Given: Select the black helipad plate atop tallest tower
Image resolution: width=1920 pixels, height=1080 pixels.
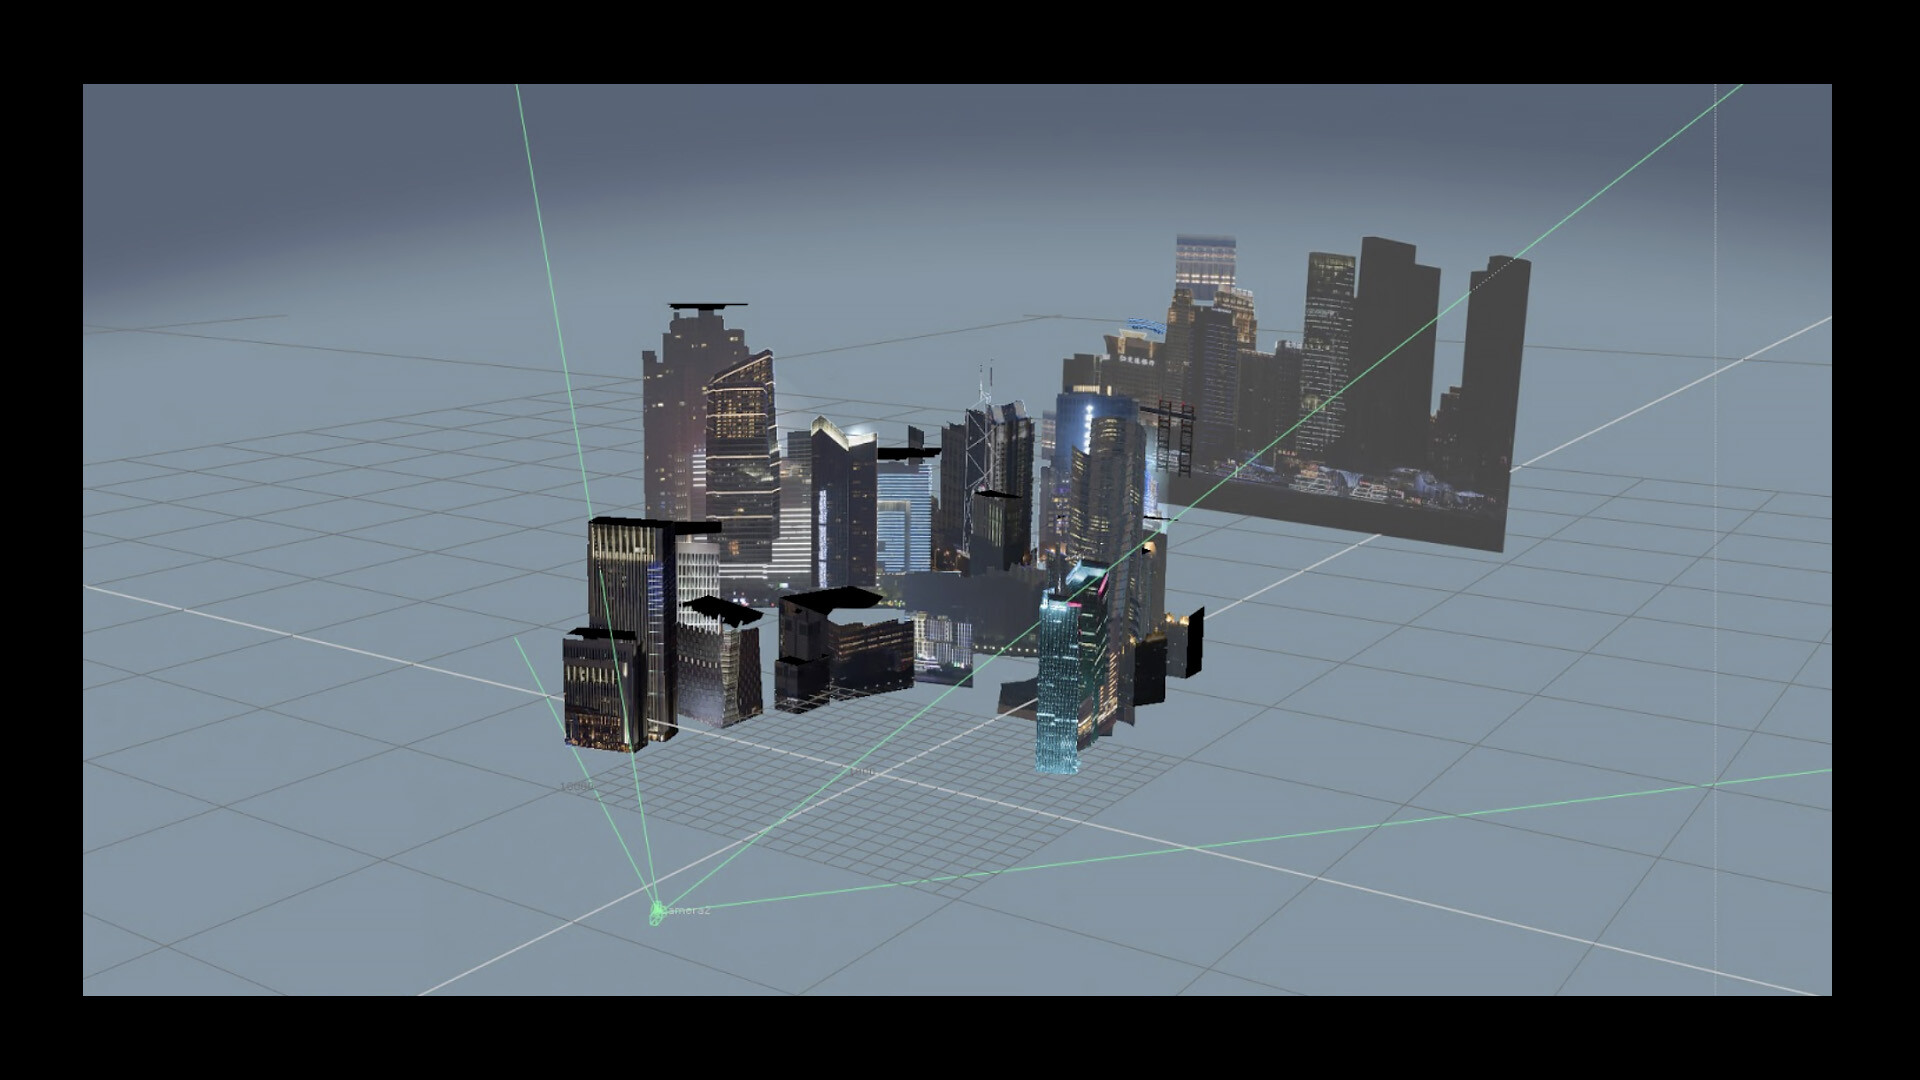Looking at the screenshot, I should pyautogui.click(x=708, y=304).
